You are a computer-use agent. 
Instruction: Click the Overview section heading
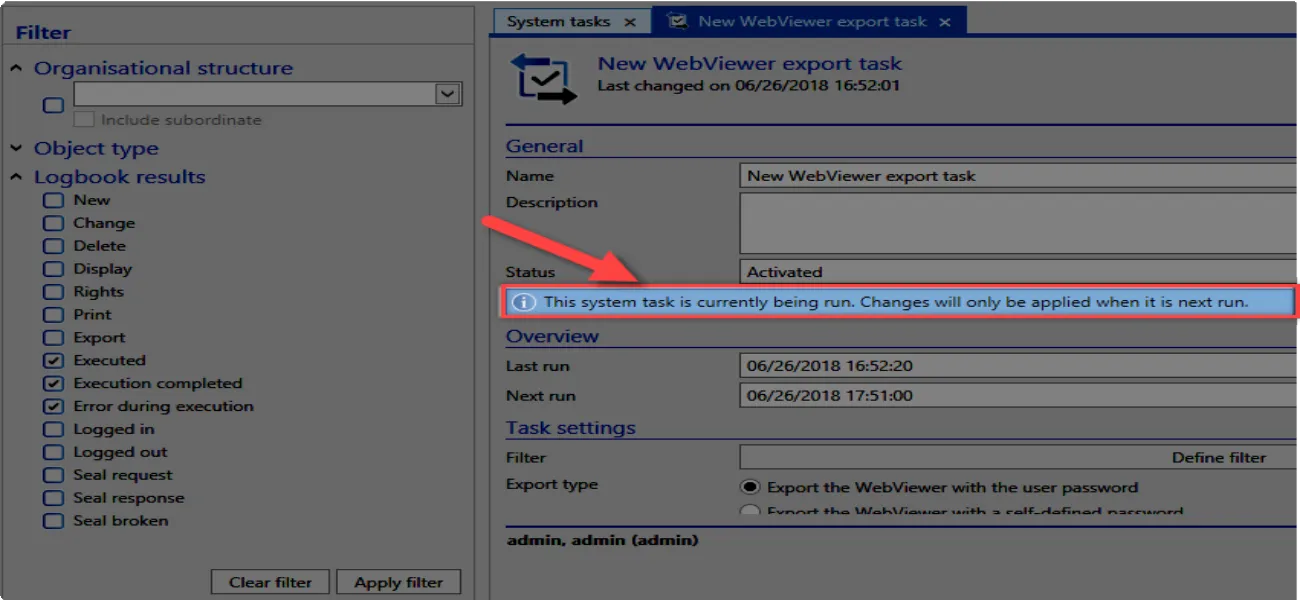552,336
